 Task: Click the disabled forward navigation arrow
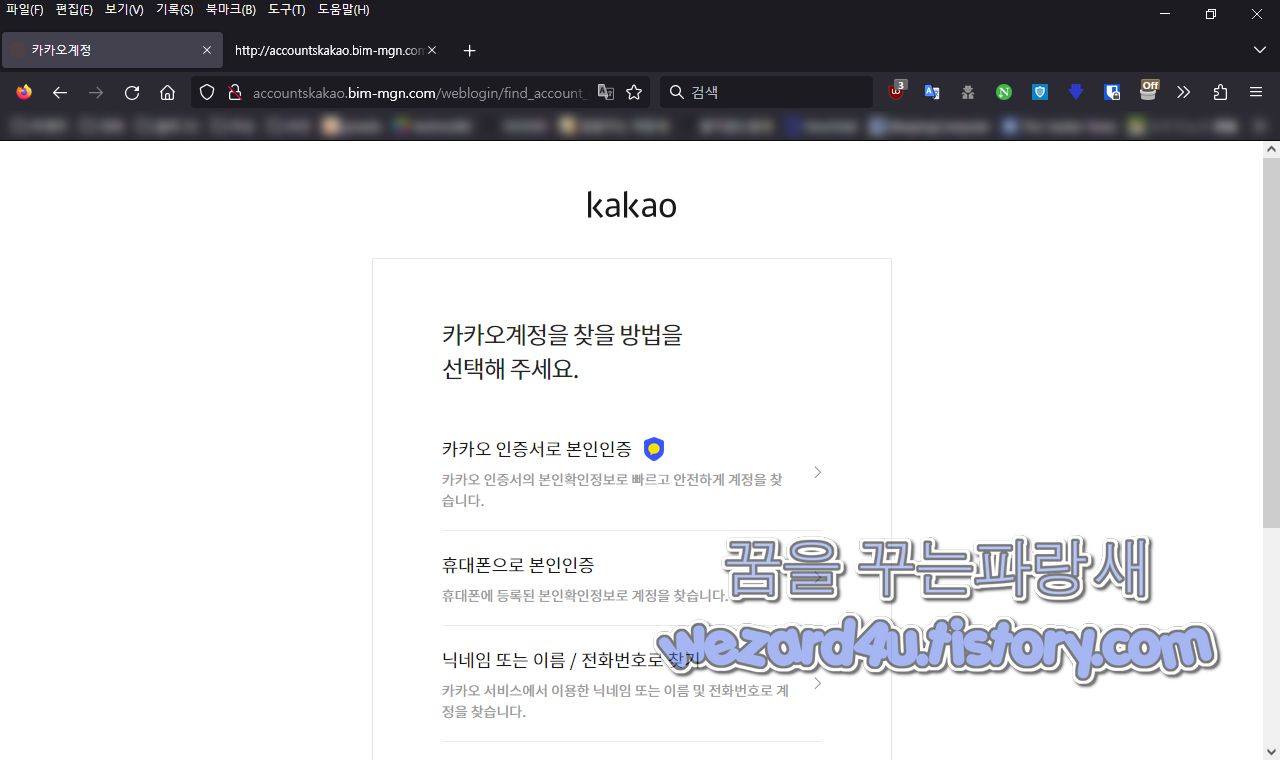coord(96,92)
